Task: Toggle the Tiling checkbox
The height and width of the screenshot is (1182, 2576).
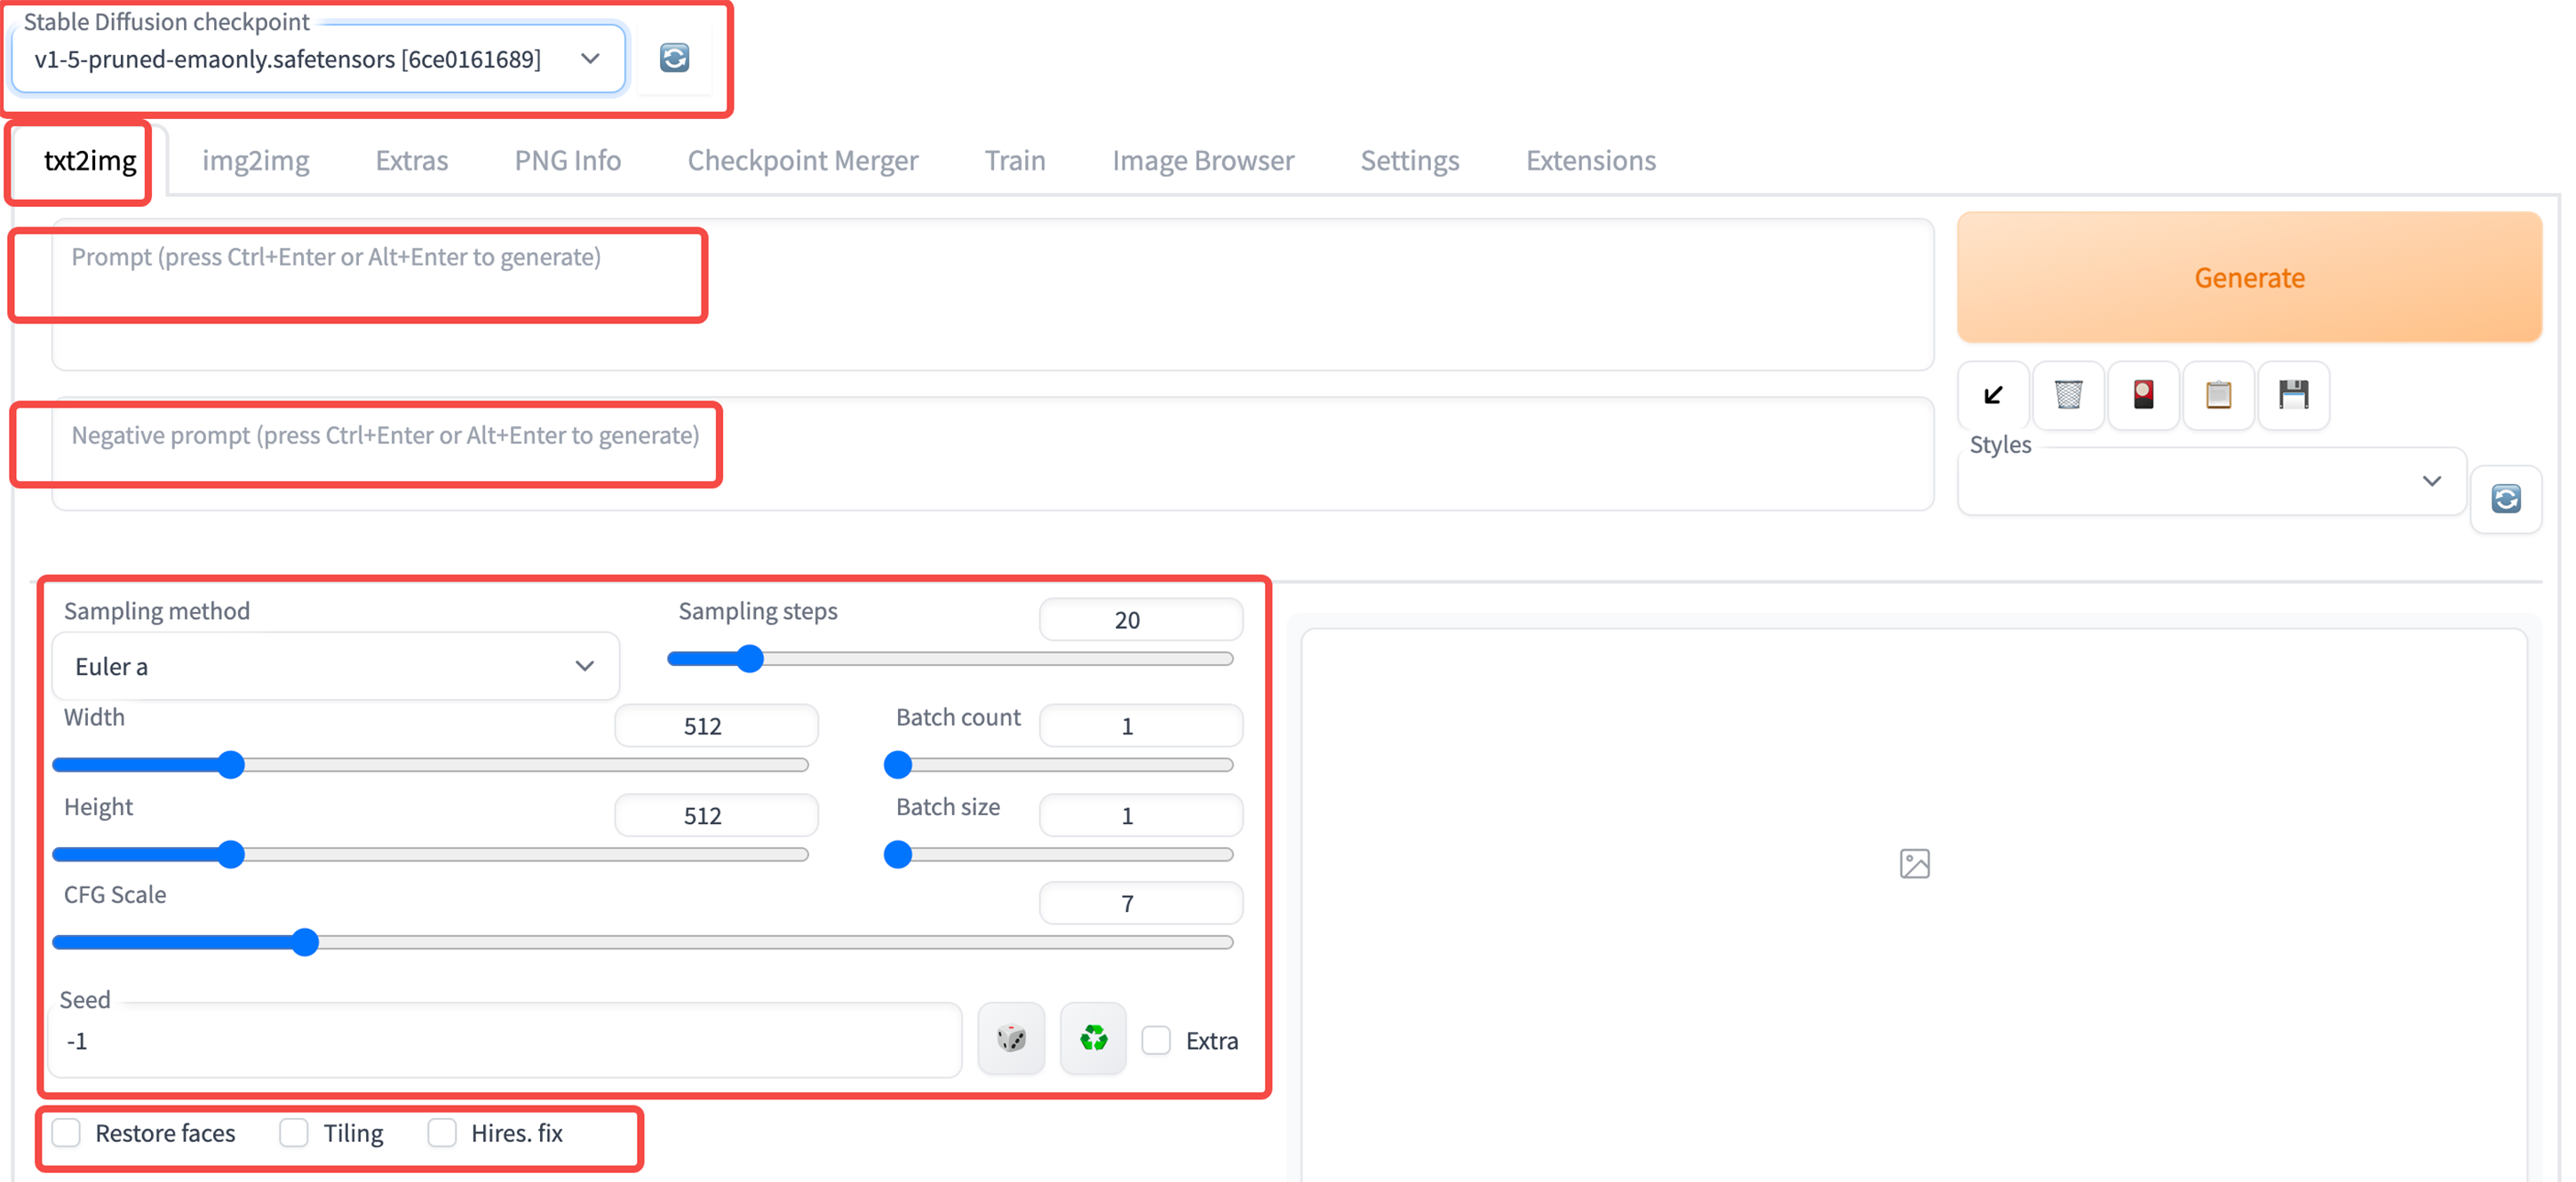Action: pos(294,1132)
